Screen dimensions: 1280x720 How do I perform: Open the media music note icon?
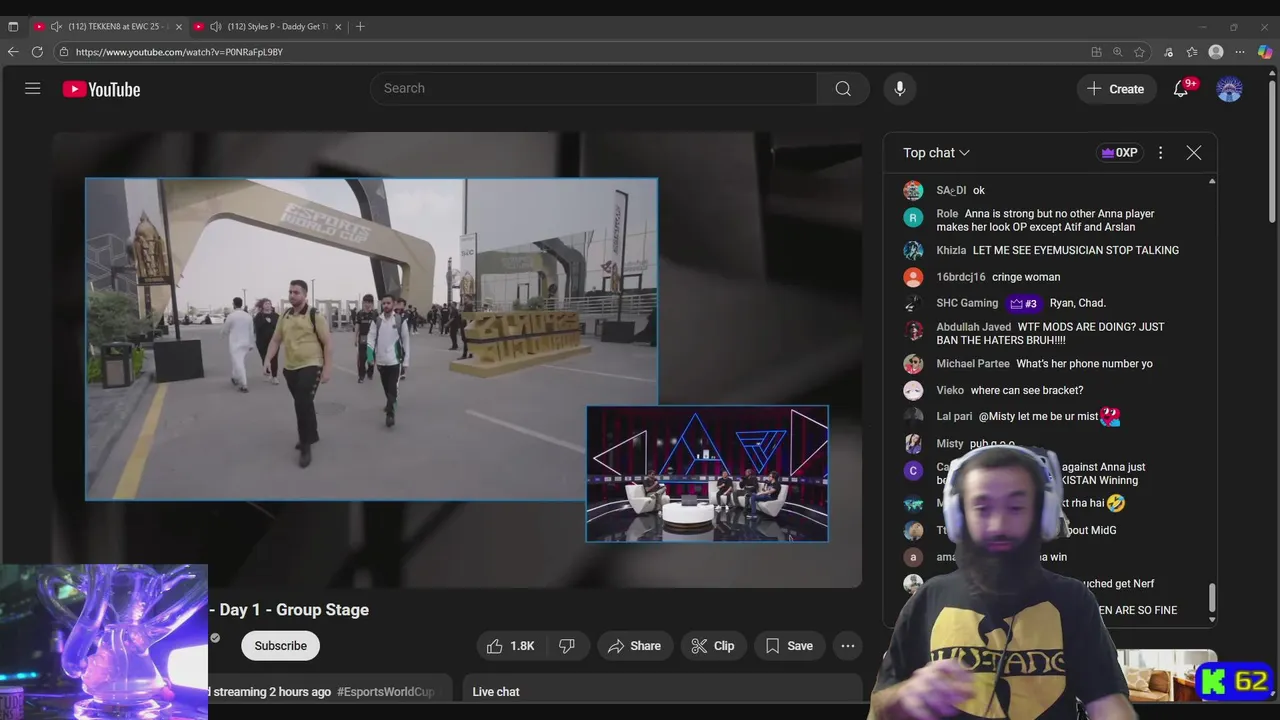(1168, 52)
